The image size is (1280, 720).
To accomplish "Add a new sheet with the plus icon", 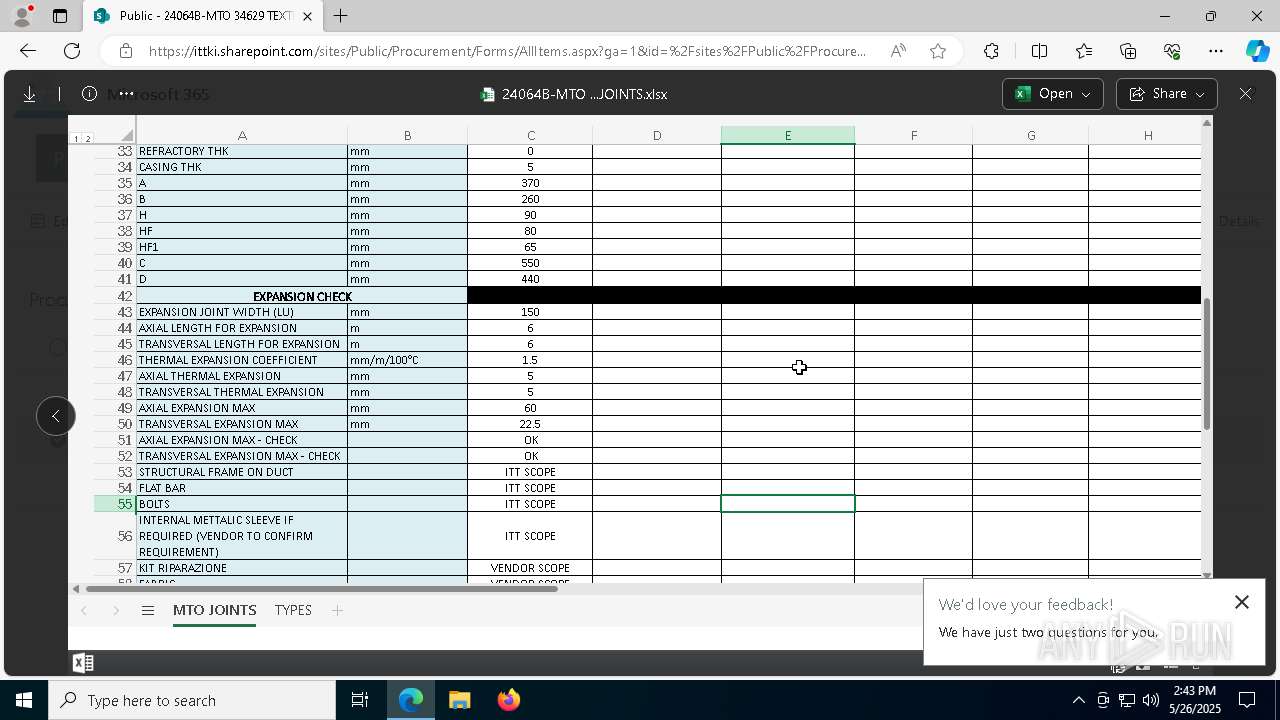I will coord(337,610).
